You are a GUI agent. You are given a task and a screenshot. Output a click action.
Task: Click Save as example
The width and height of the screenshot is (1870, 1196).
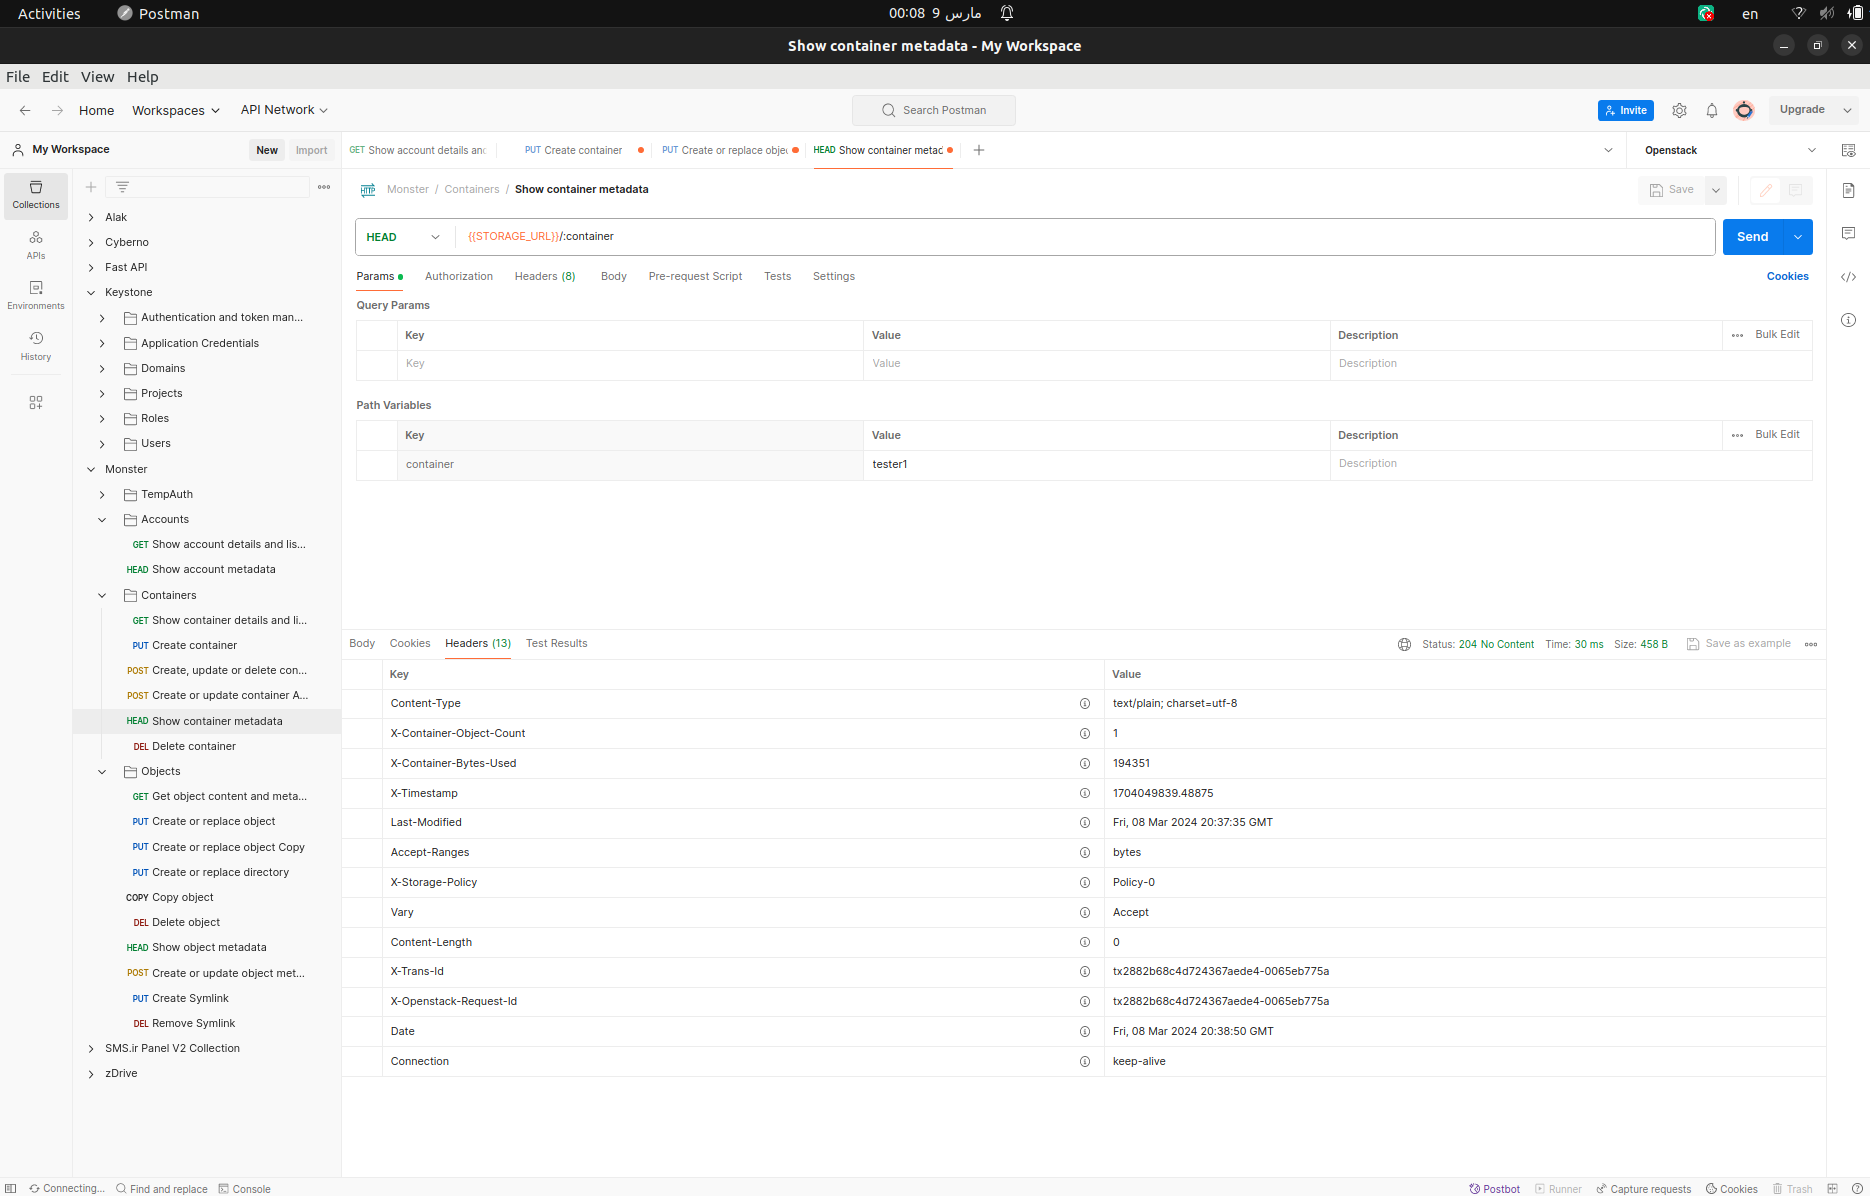(1739, 644)
